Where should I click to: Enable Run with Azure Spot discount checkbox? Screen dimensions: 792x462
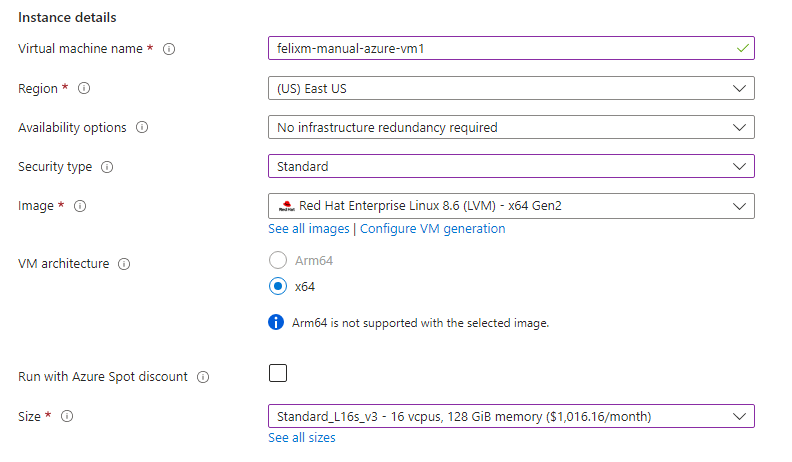click(278, 373)
